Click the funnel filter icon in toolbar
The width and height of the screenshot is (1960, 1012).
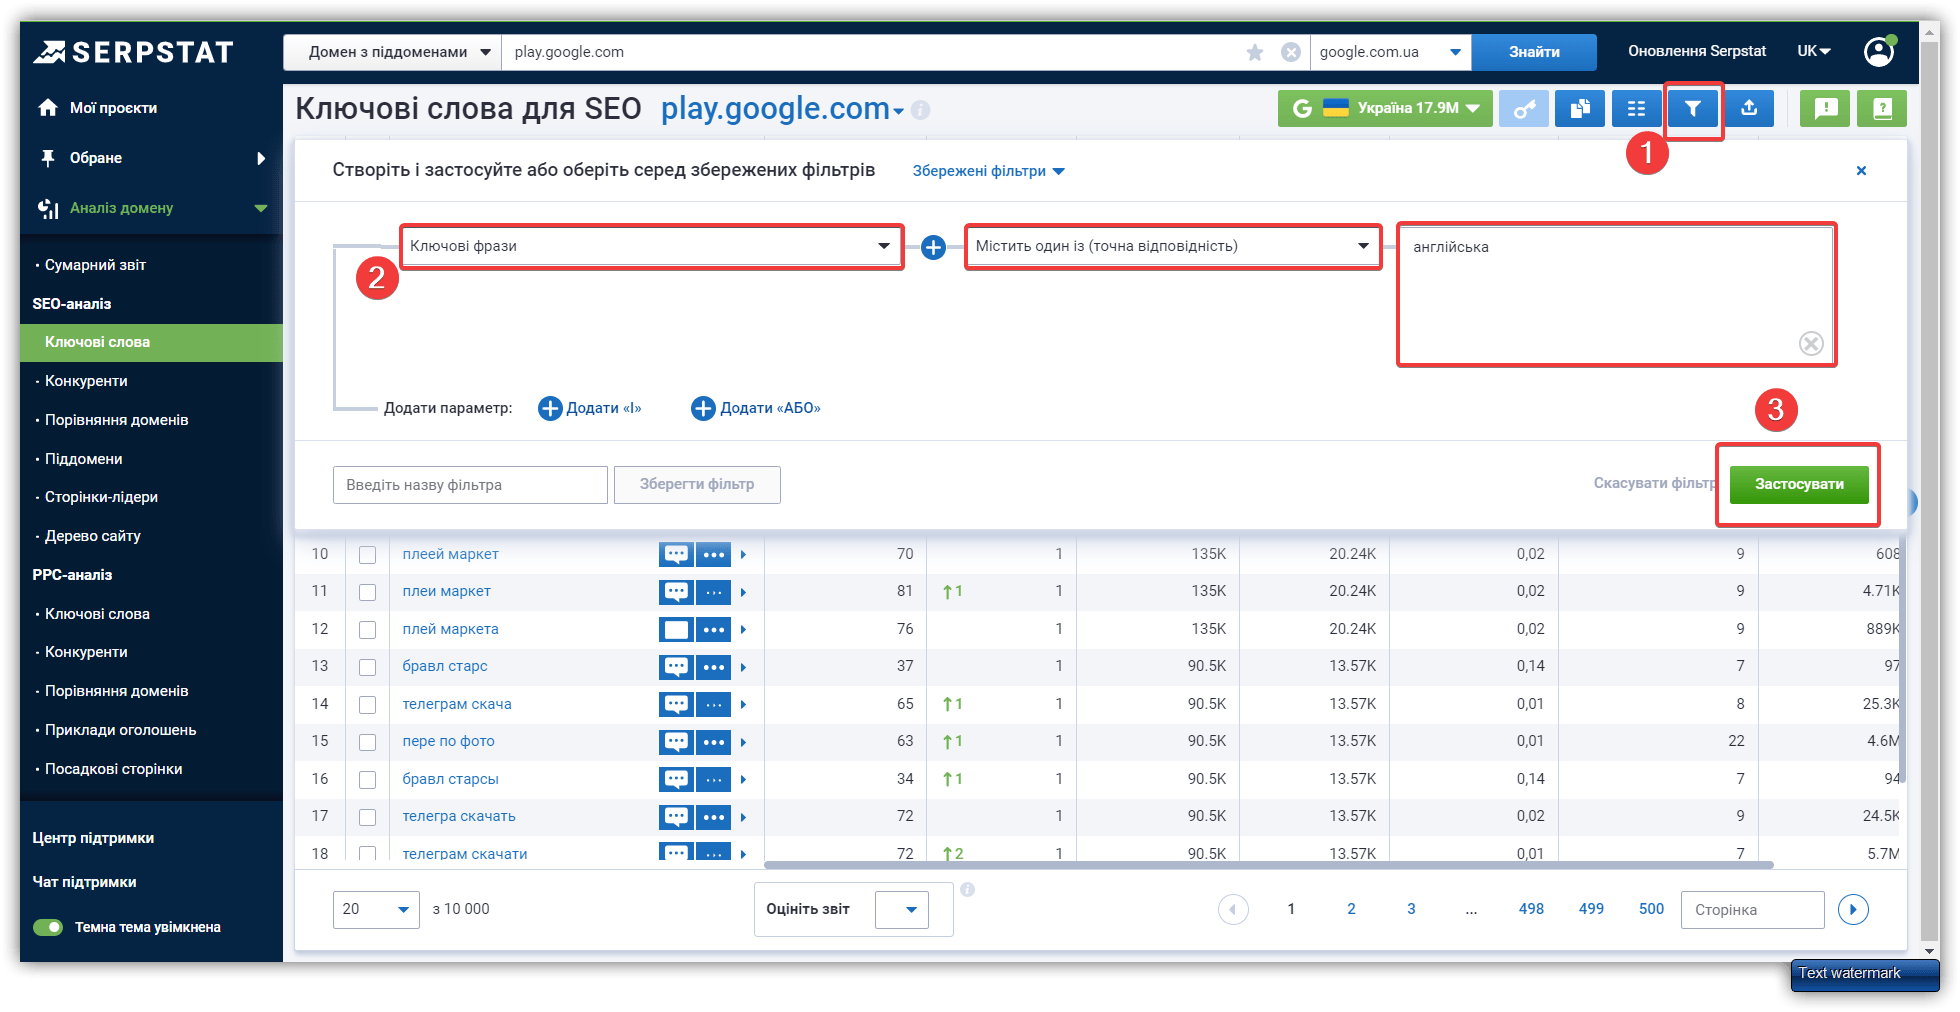(x=1692, y=108)
